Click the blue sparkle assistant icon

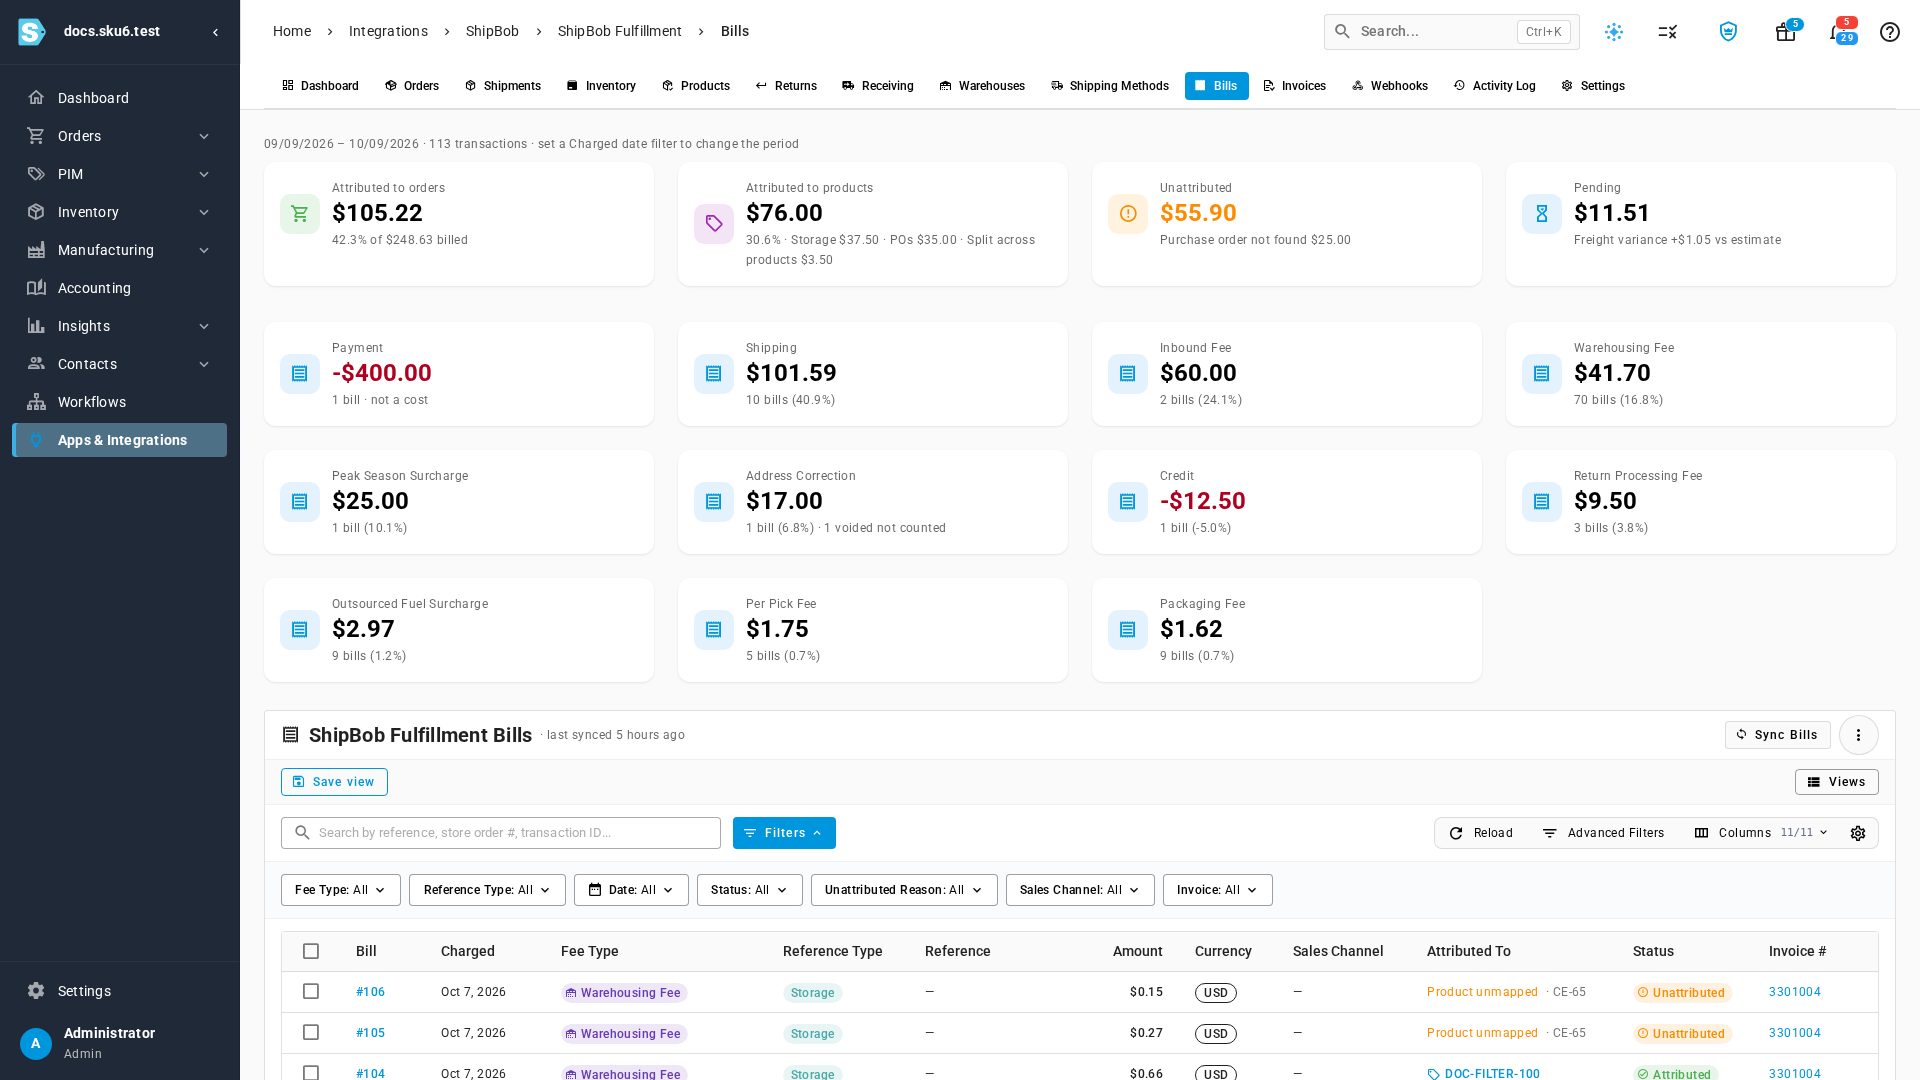(x=1614, y=32)
